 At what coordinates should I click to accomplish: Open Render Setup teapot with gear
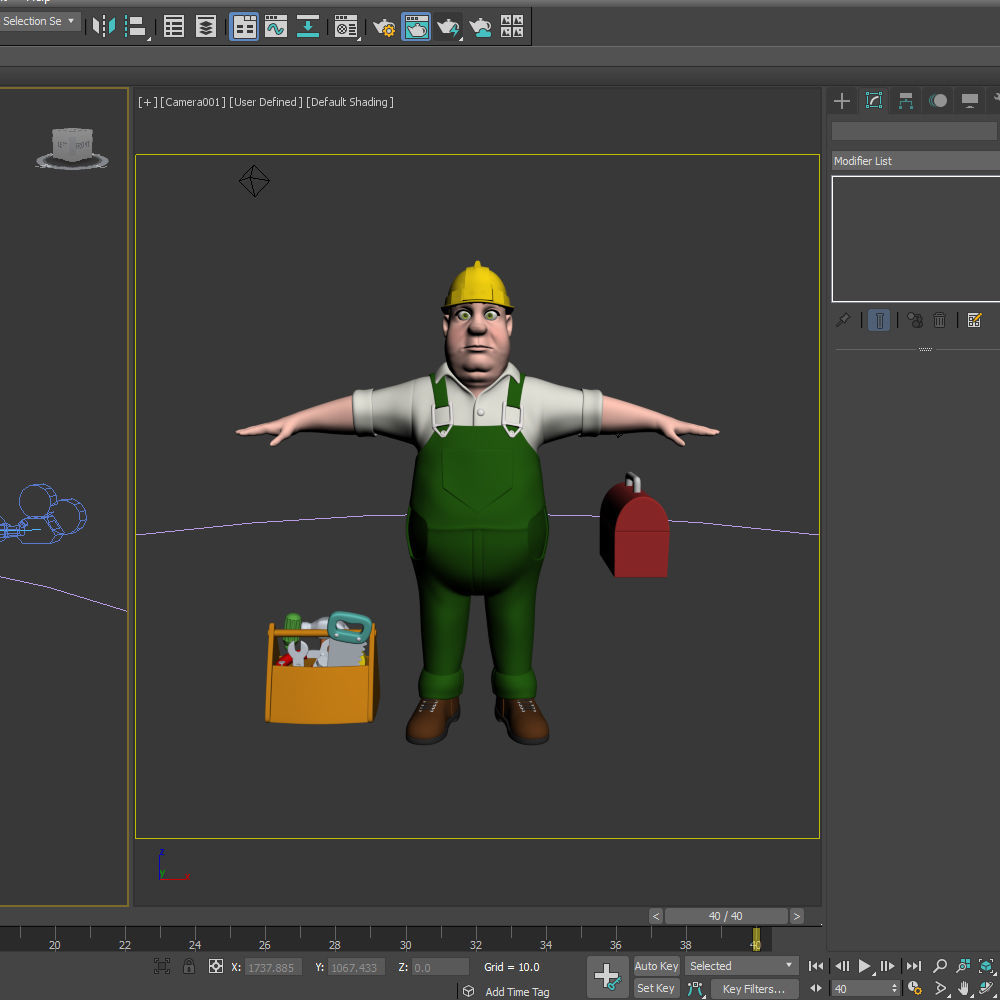[384, 27]
